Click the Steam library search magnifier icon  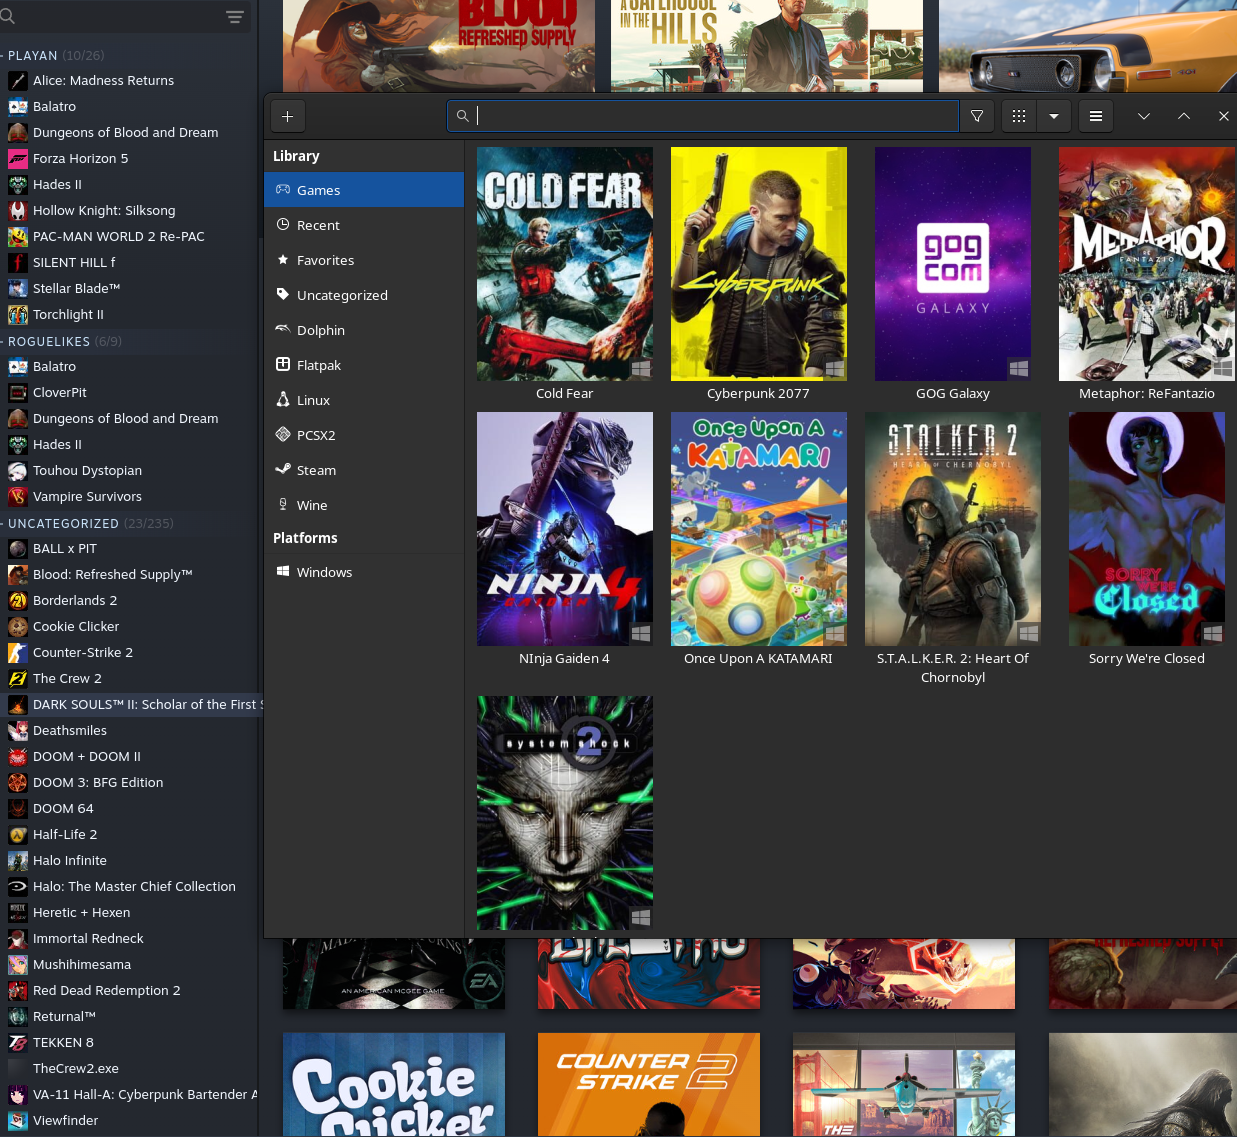8,16
